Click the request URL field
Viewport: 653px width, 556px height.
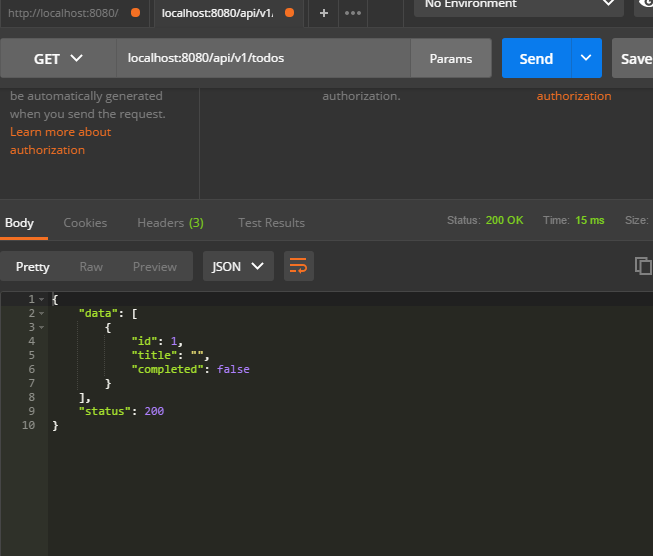(x=263, y=58)
